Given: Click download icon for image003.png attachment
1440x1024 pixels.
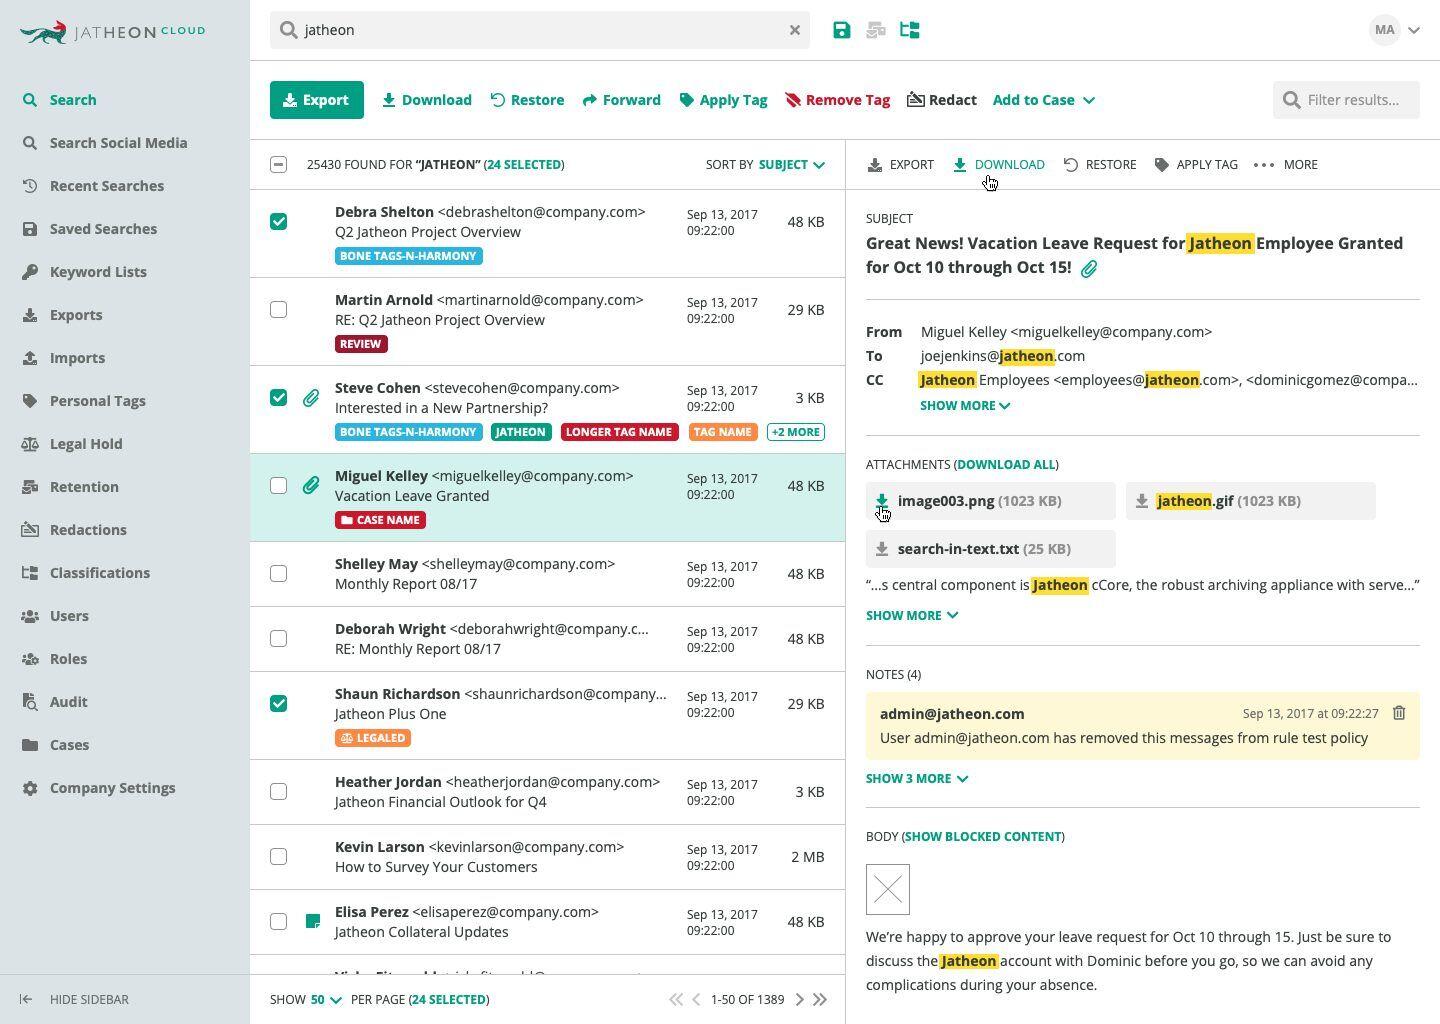Looking at the screenshot, I should pos(882,500).
